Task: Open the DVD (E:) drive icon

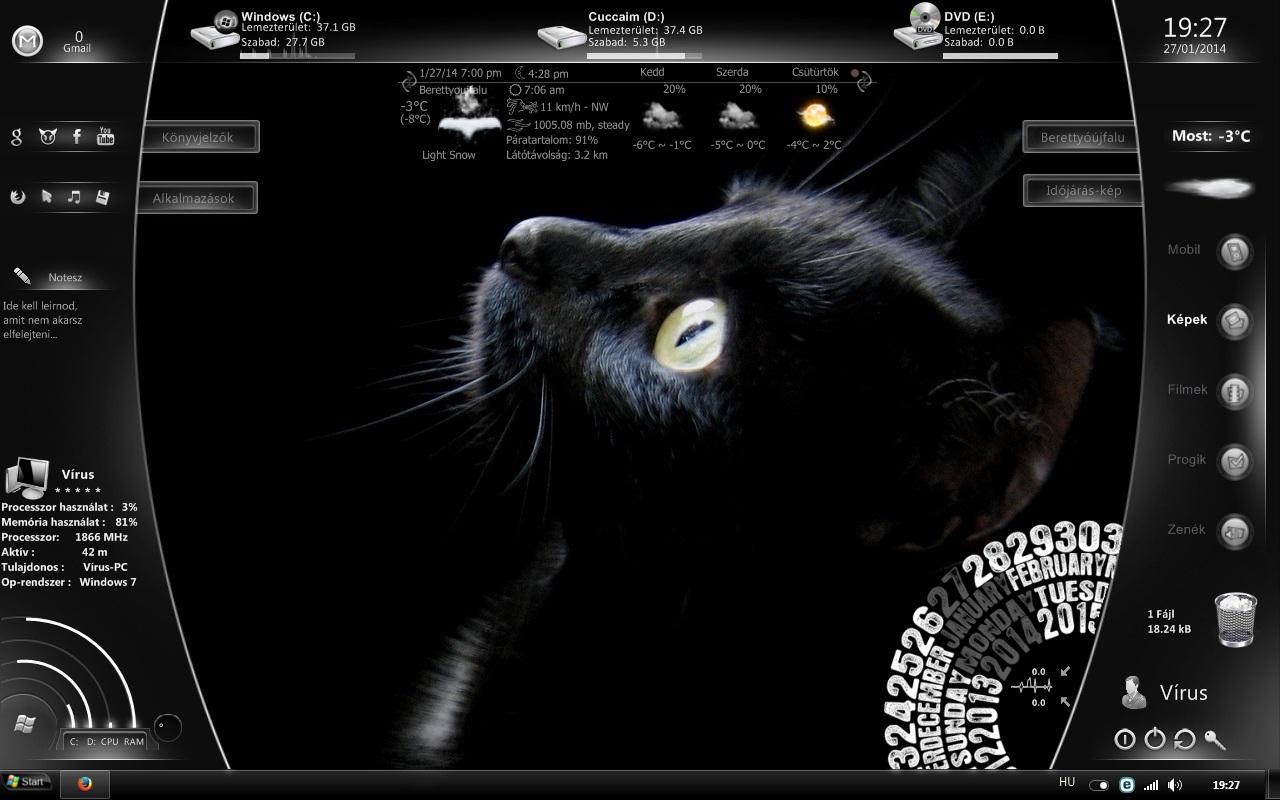Action: click(x=918, y=27)
